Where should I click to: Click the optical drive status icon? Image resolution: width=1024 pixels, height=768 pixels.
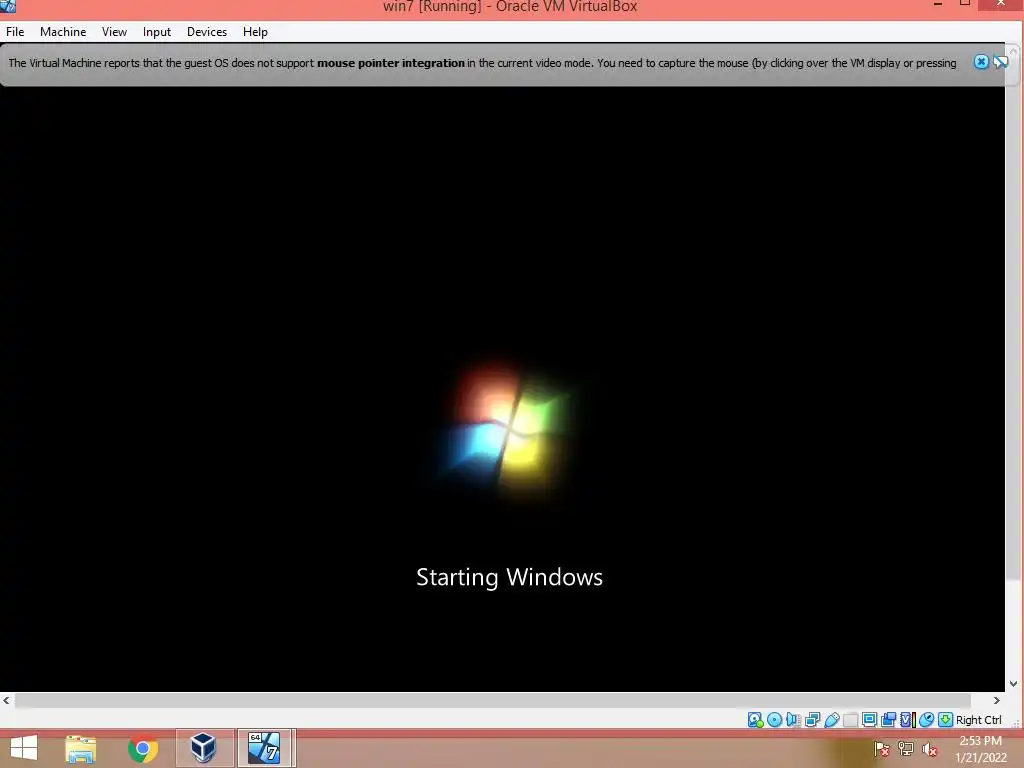[x=775, y=720]
